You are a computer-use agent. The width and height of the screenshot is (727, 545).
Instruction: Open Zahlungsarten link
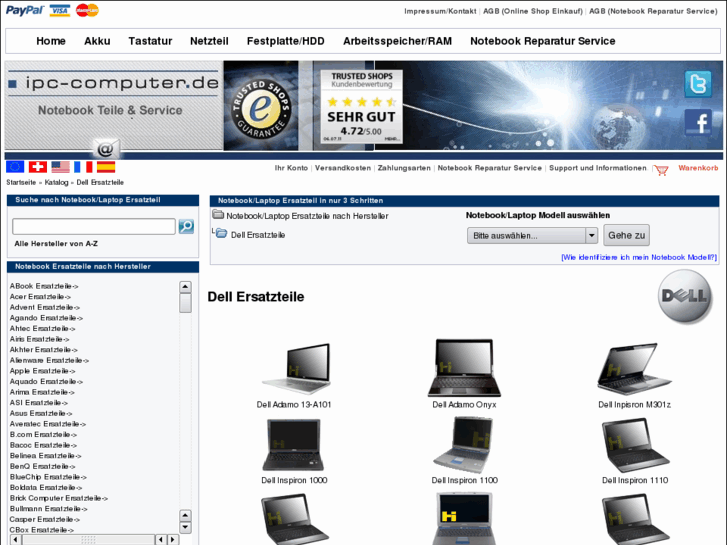(x=404, y=168)
